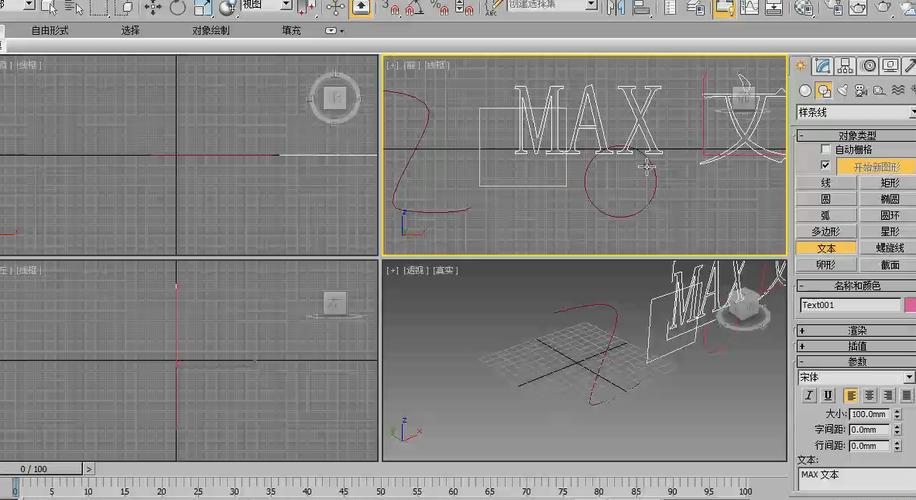Image resolution: width=916 pixels, height=500 pixels.
Task: Click the 星形 shape button
Action: click(x=889, y=231)
